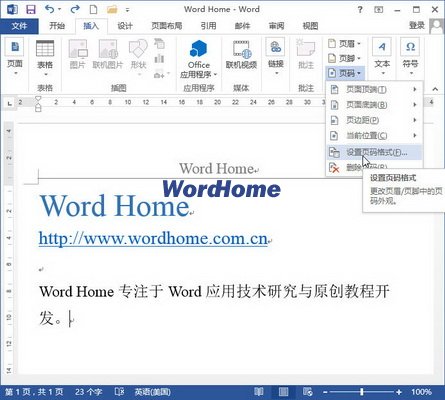Click the 第1页,共1页 page status
This screenshot has width=445, height=400.
(34, 392)
